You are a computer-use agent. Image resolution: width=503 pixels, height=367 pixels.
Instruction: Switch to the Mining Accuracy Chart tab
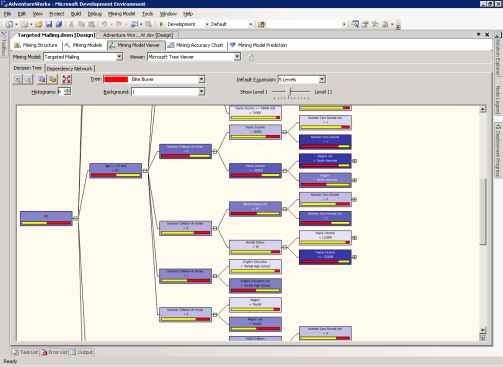pos(195,45)
